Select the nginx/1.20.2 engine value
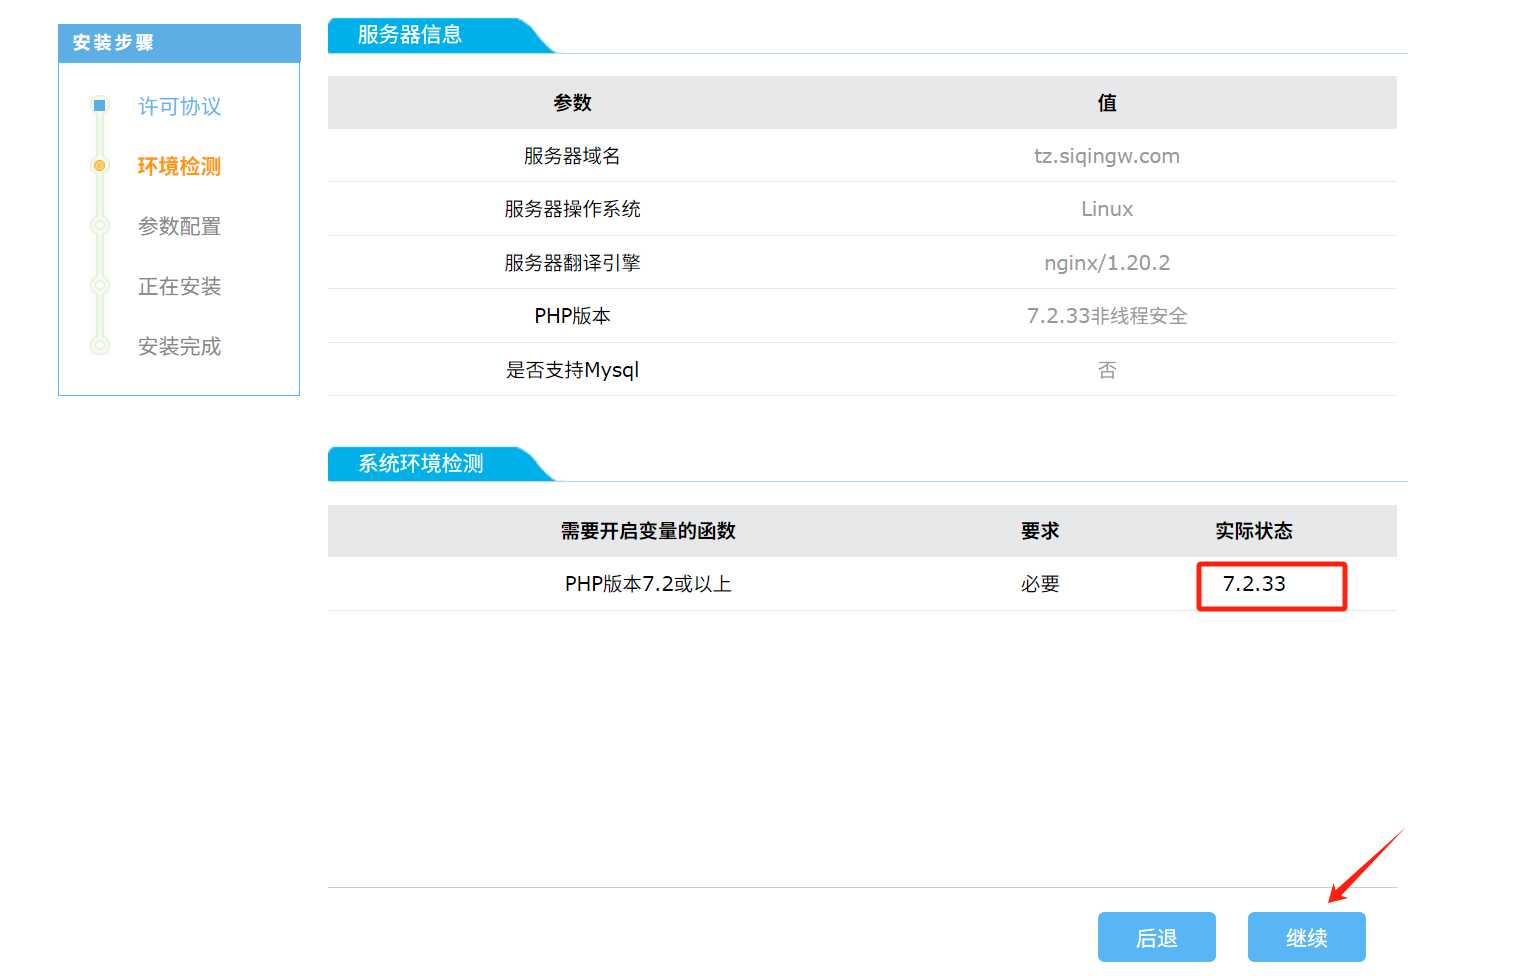 click(1106, 263)
